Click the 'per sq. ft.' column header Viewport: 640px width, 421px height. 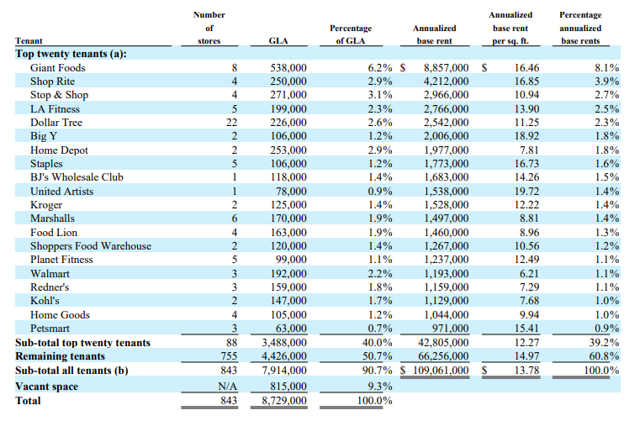coord(510,41)
